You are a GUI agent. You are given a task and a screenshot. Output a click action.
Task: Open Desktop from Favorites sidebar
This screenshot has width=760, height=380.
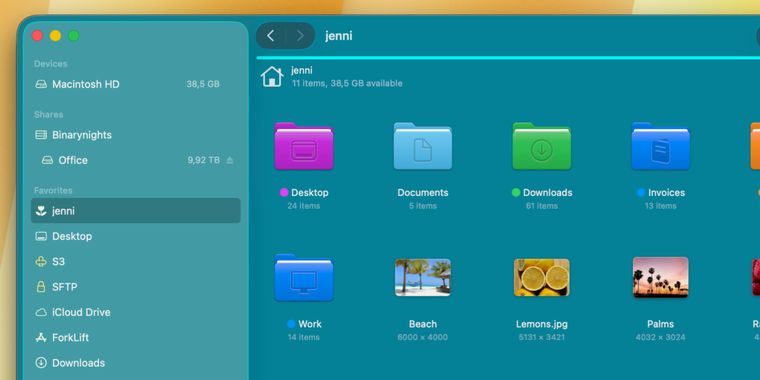136,237
